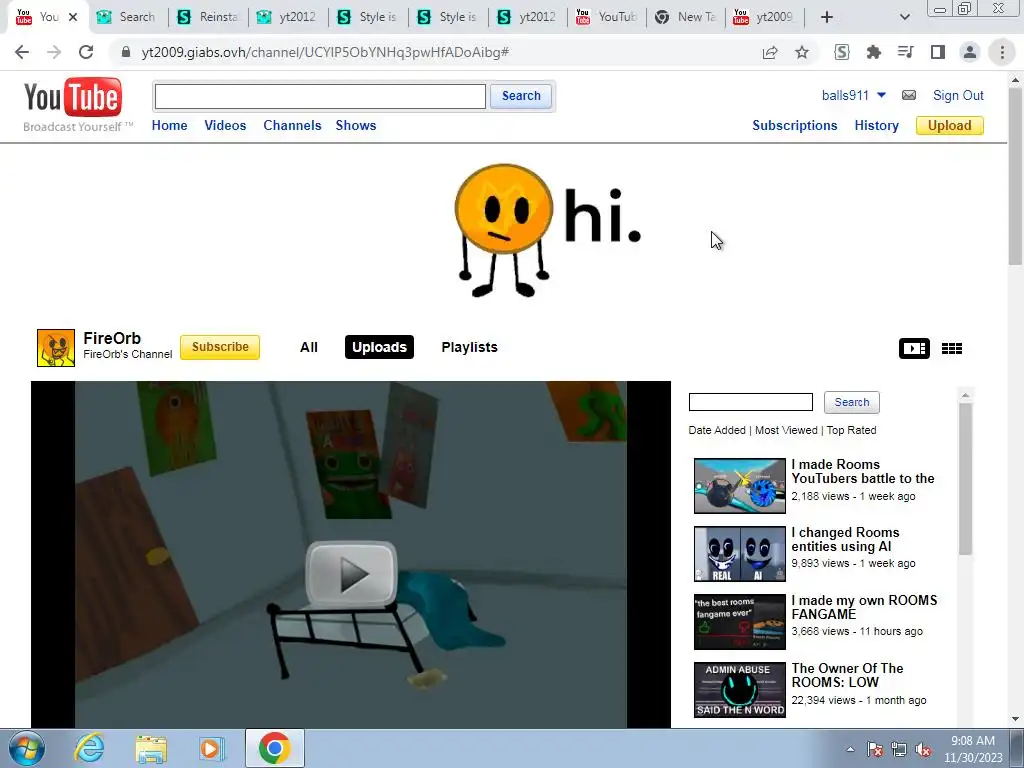The height and width of the screenshot is (768, 1024).
Task: Open Action Center flag icon
Action: pos(874,749)
